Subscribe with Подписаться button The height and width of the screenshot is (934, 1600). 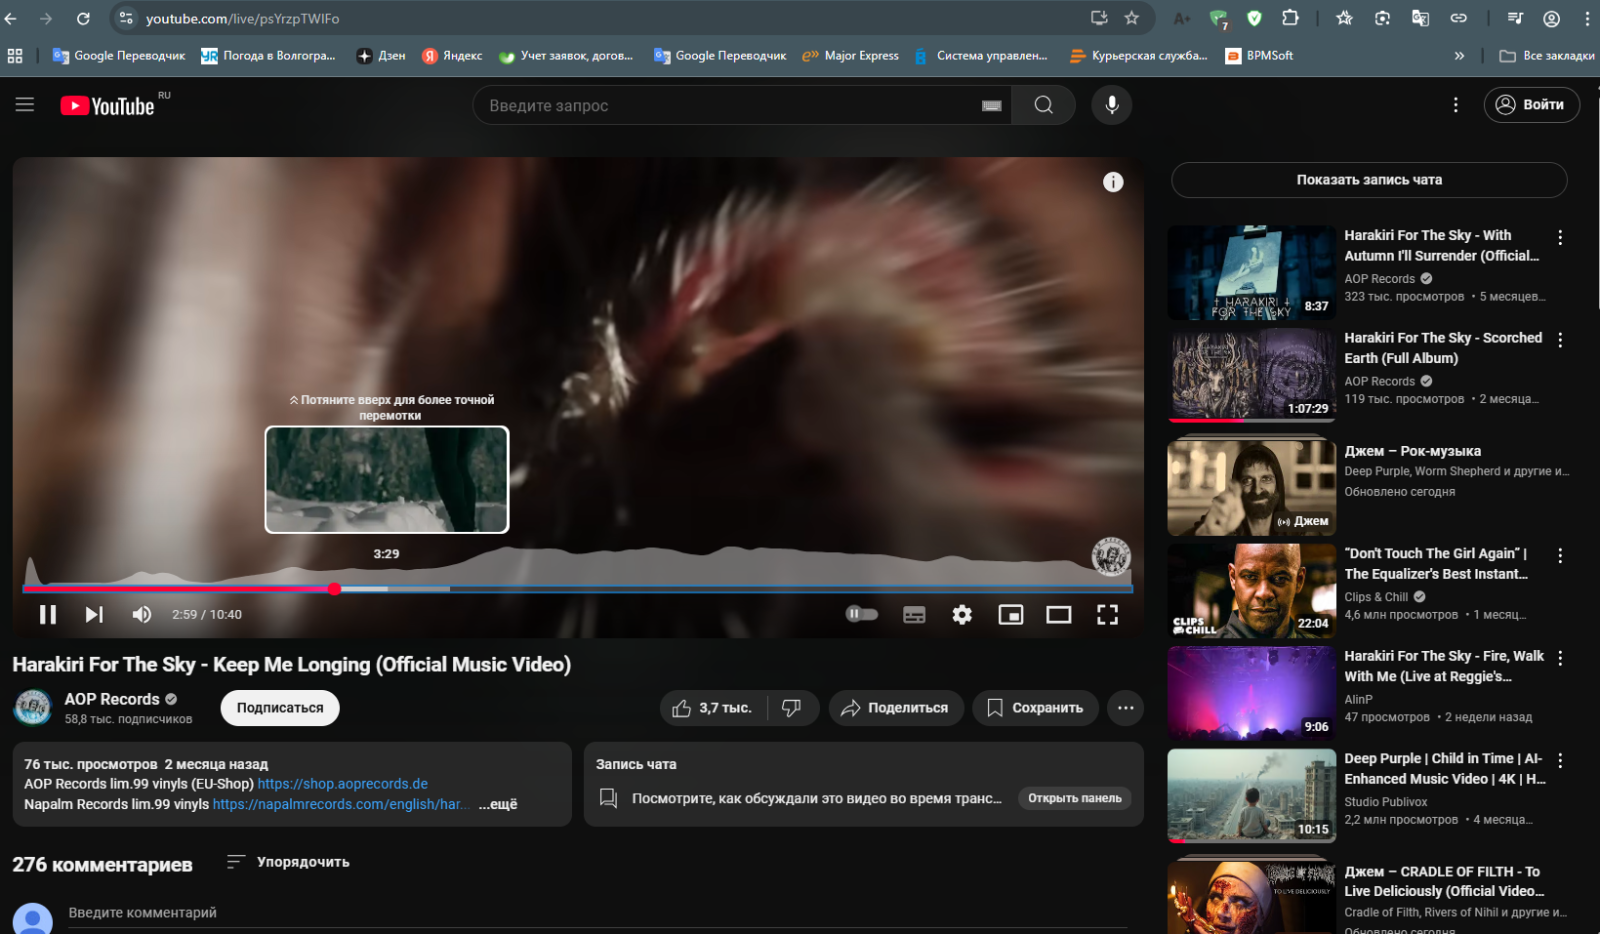point(280,707)
